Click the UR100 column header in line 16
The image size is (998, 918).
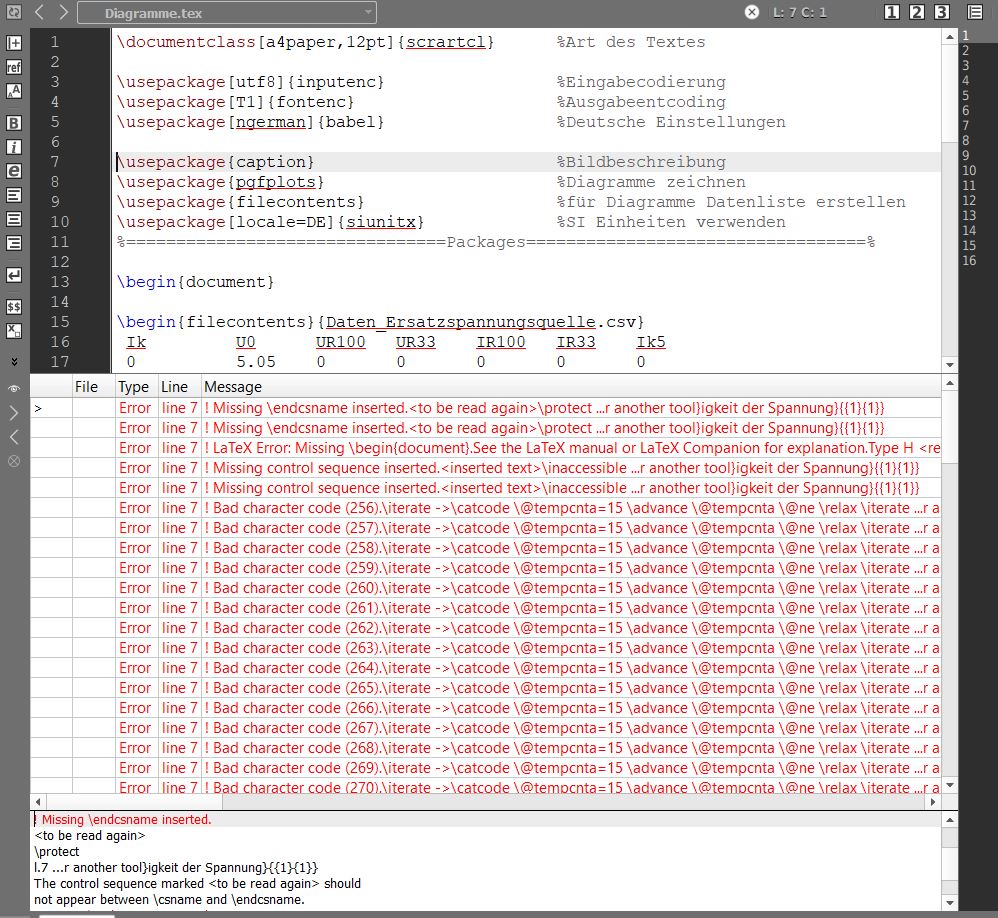click(x=341, y=342)
